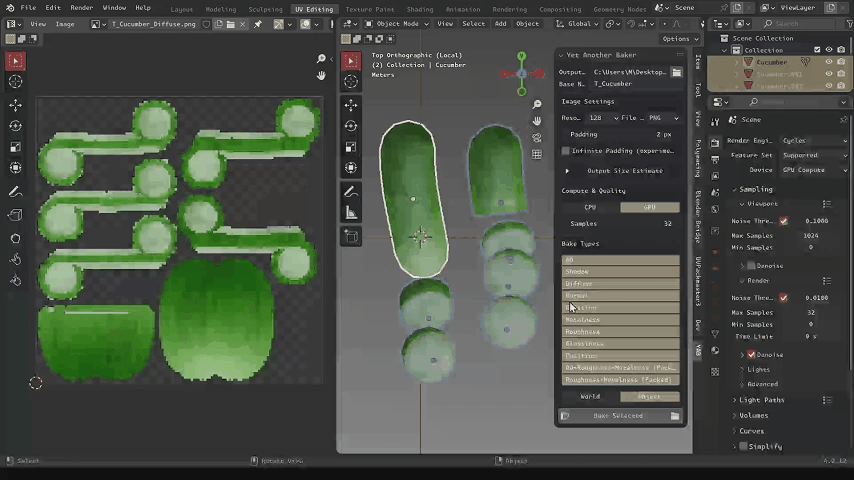854x480 pixels.
Task: Open the Render menu
Action: click(82, 8)
